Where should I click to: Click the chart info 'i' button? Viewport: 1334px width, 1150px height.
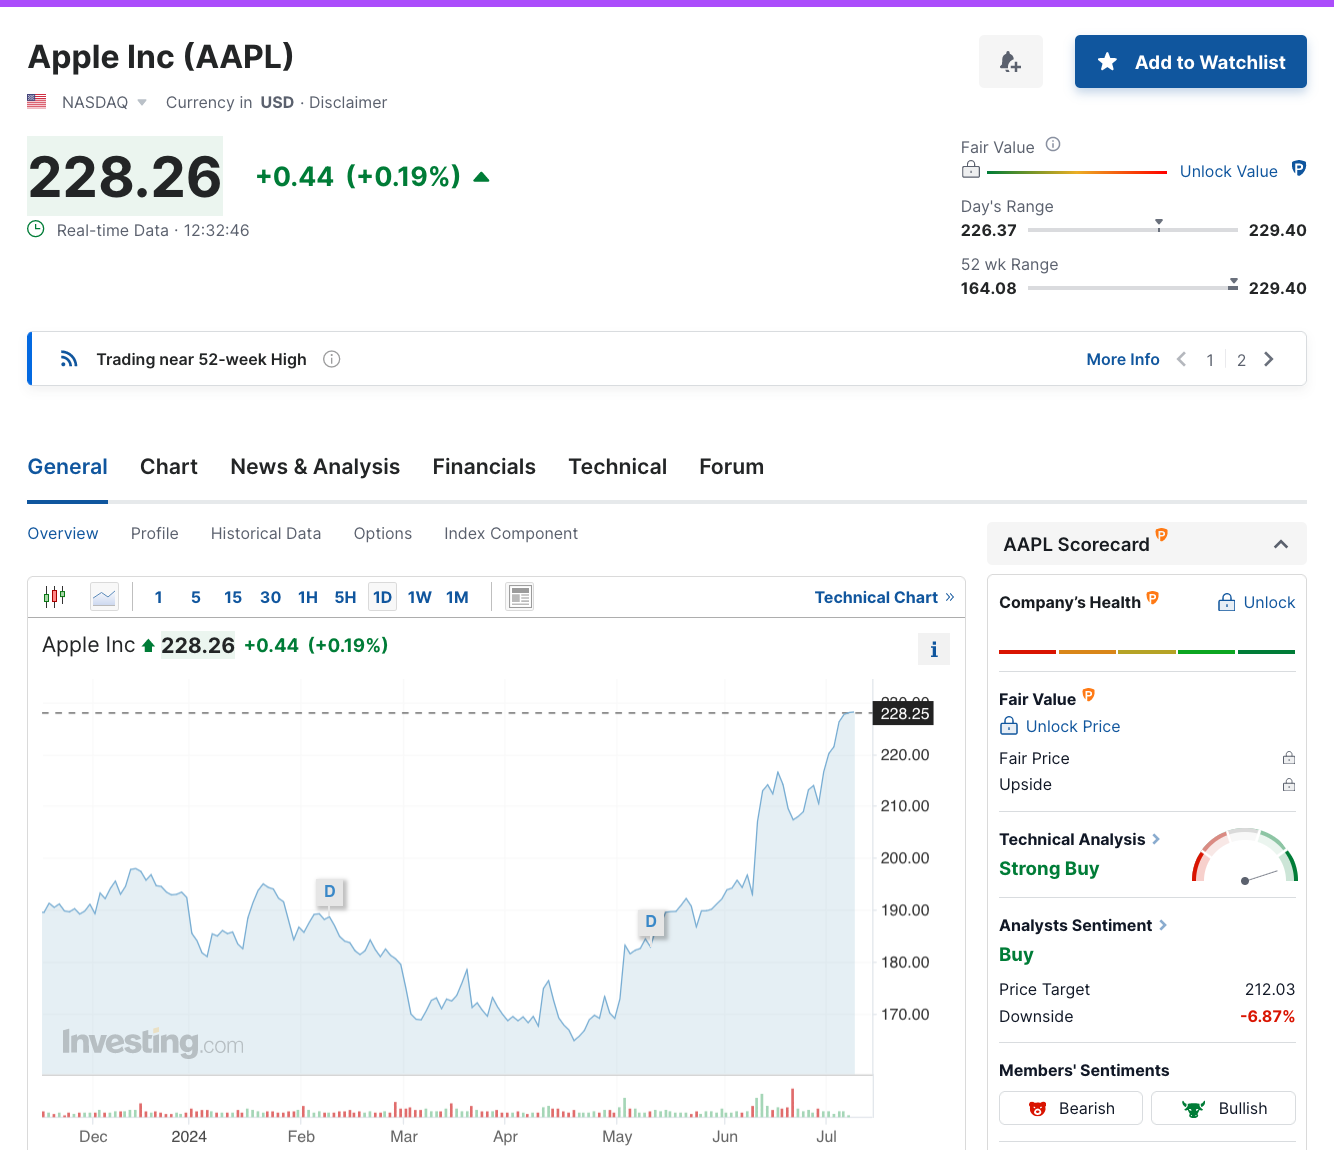tap(934, 649)
